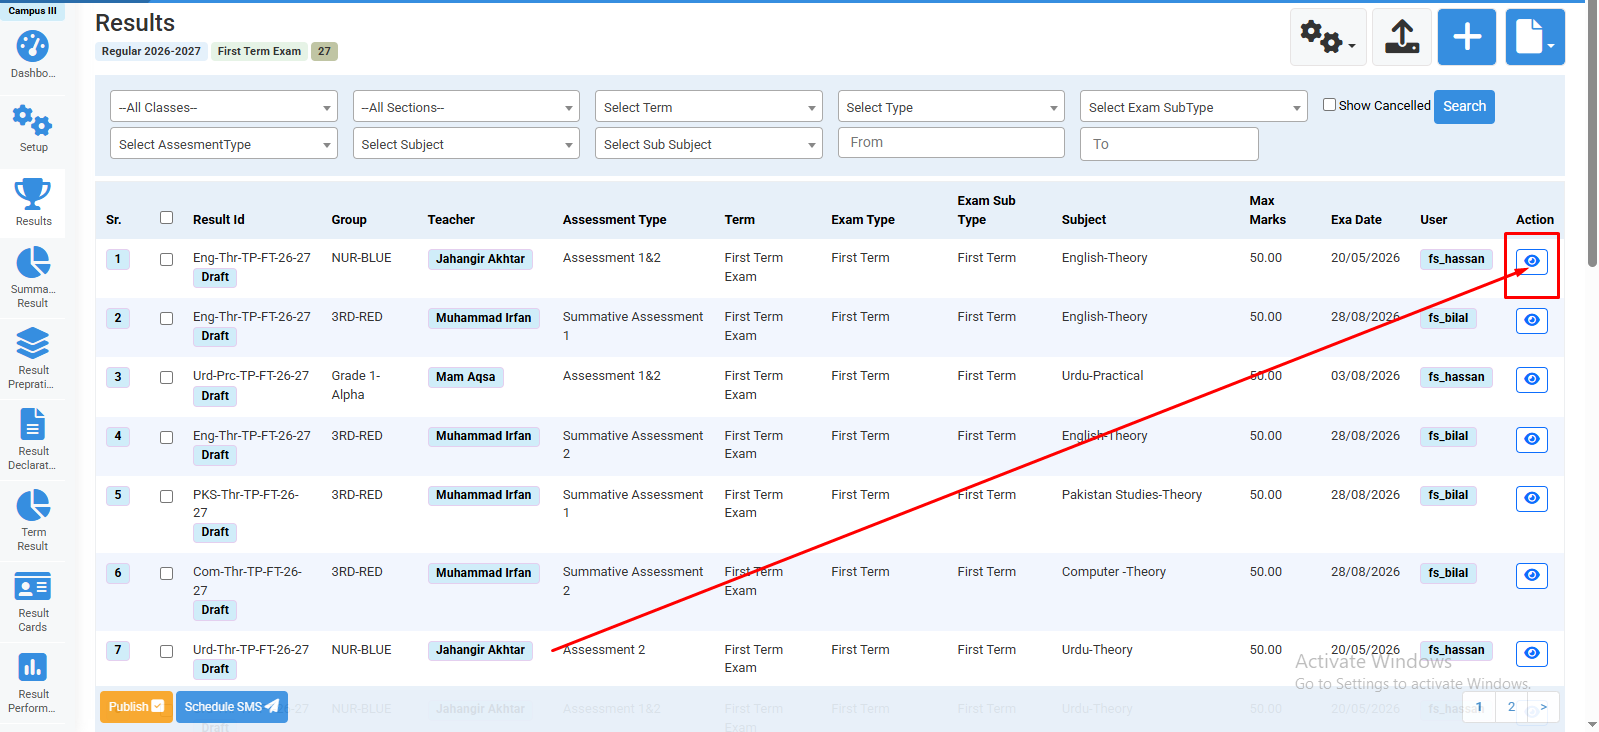Check the row 1 Eng-Thr-TP-FT-26-27 checkbox
Image resolution: width=1599 pixels, height=732 pixels.
(167, 260)
